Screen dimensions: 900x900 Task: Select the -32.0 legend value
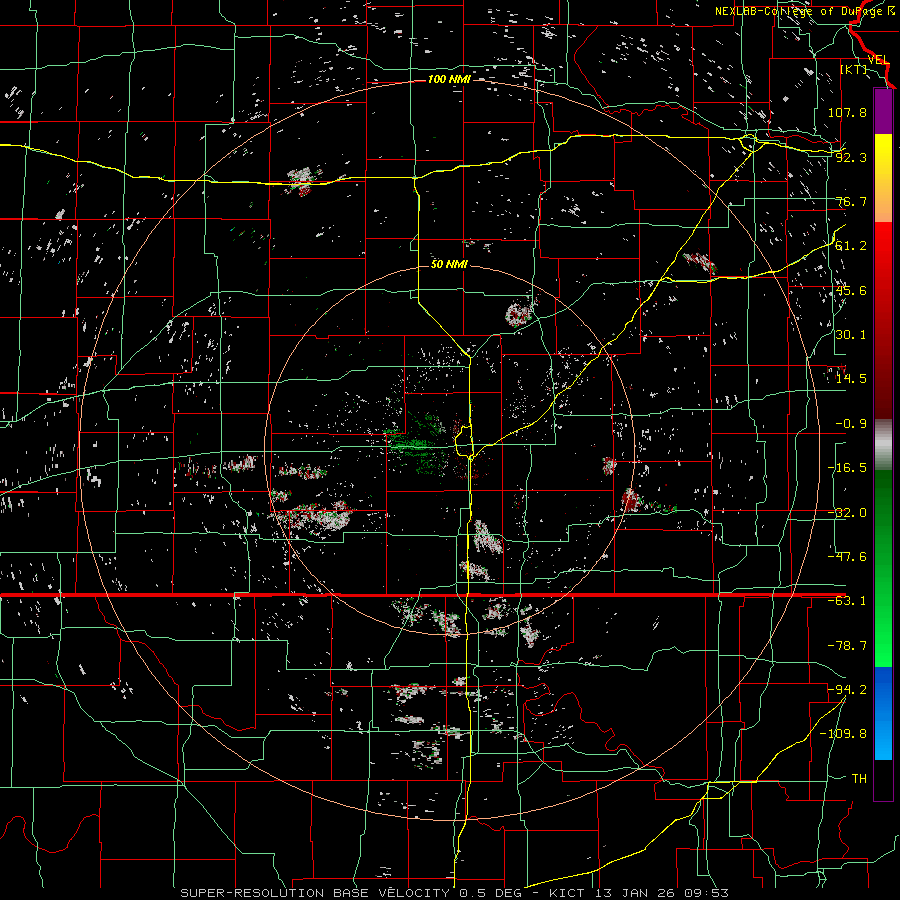tap(847, 513)
